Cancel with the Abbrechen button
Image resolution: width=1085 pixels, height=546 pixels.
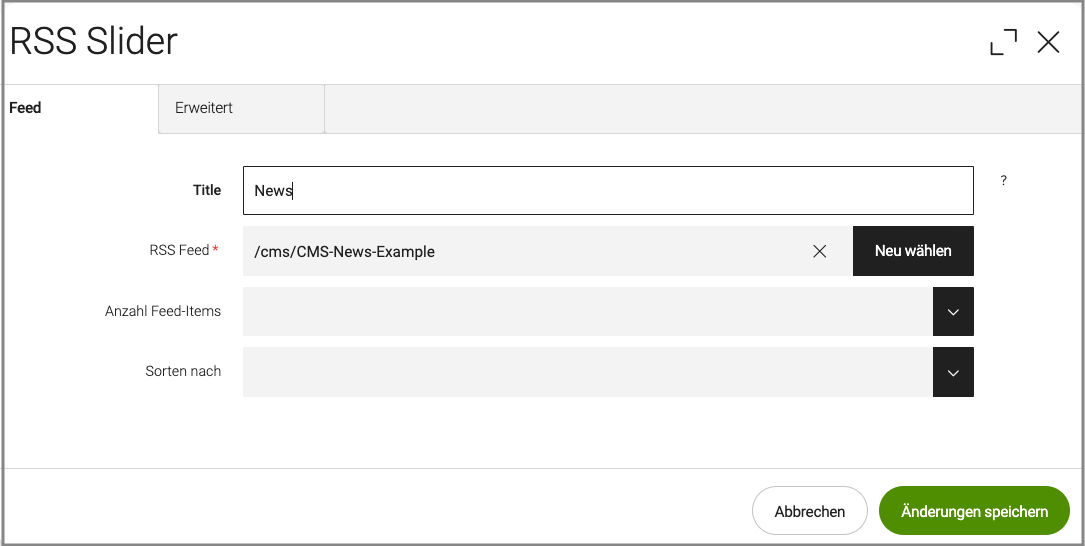point(810,511)
